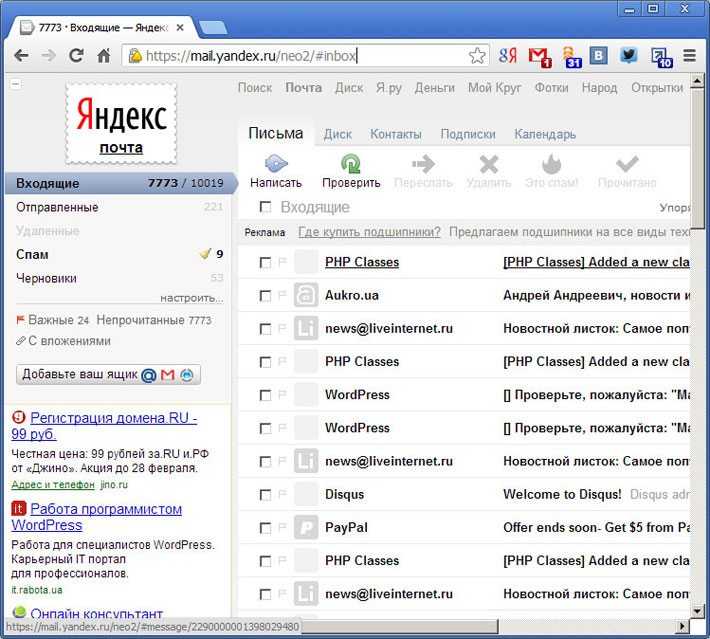Click the importance flag on Aukro.ua row

282,295
